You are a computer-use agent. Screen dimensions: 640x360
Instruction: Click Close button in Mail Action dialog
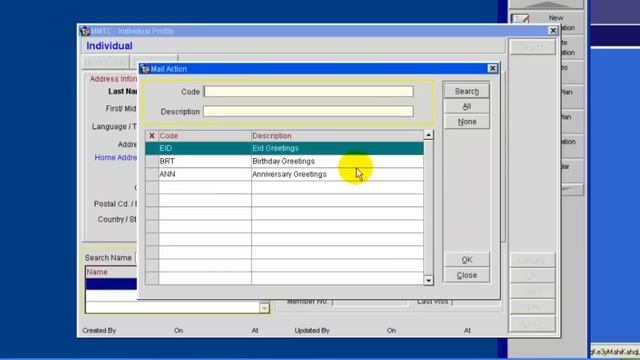pyautogui.click(x=467, y=275)
